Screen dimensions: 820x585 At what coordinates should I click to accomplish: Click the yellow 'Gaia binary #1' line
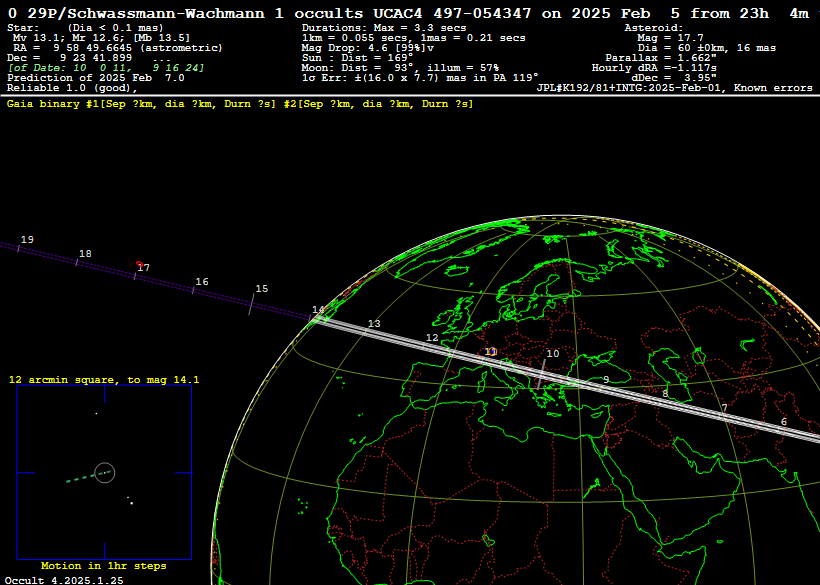tap(240, 104)
